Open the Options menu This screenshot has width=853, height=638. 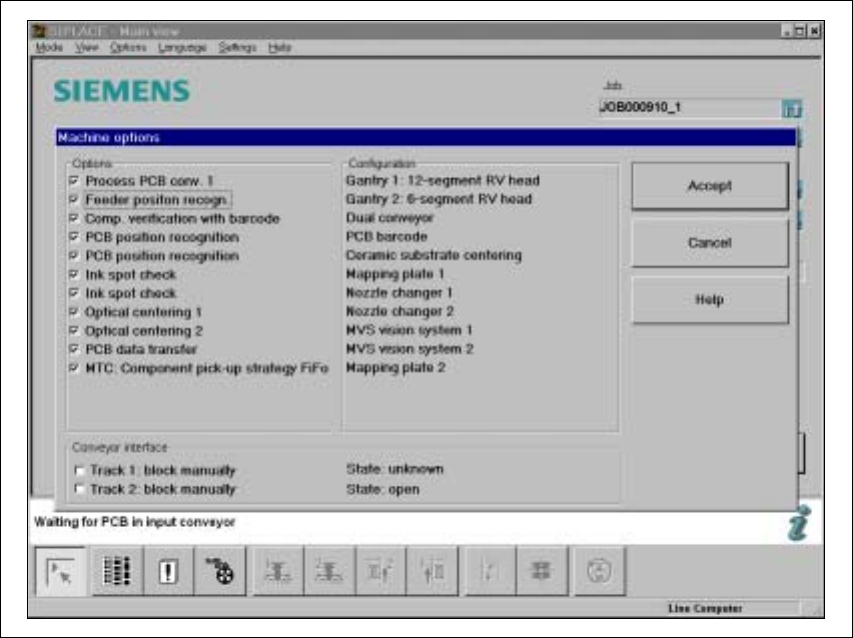click(x=128, y=47)
